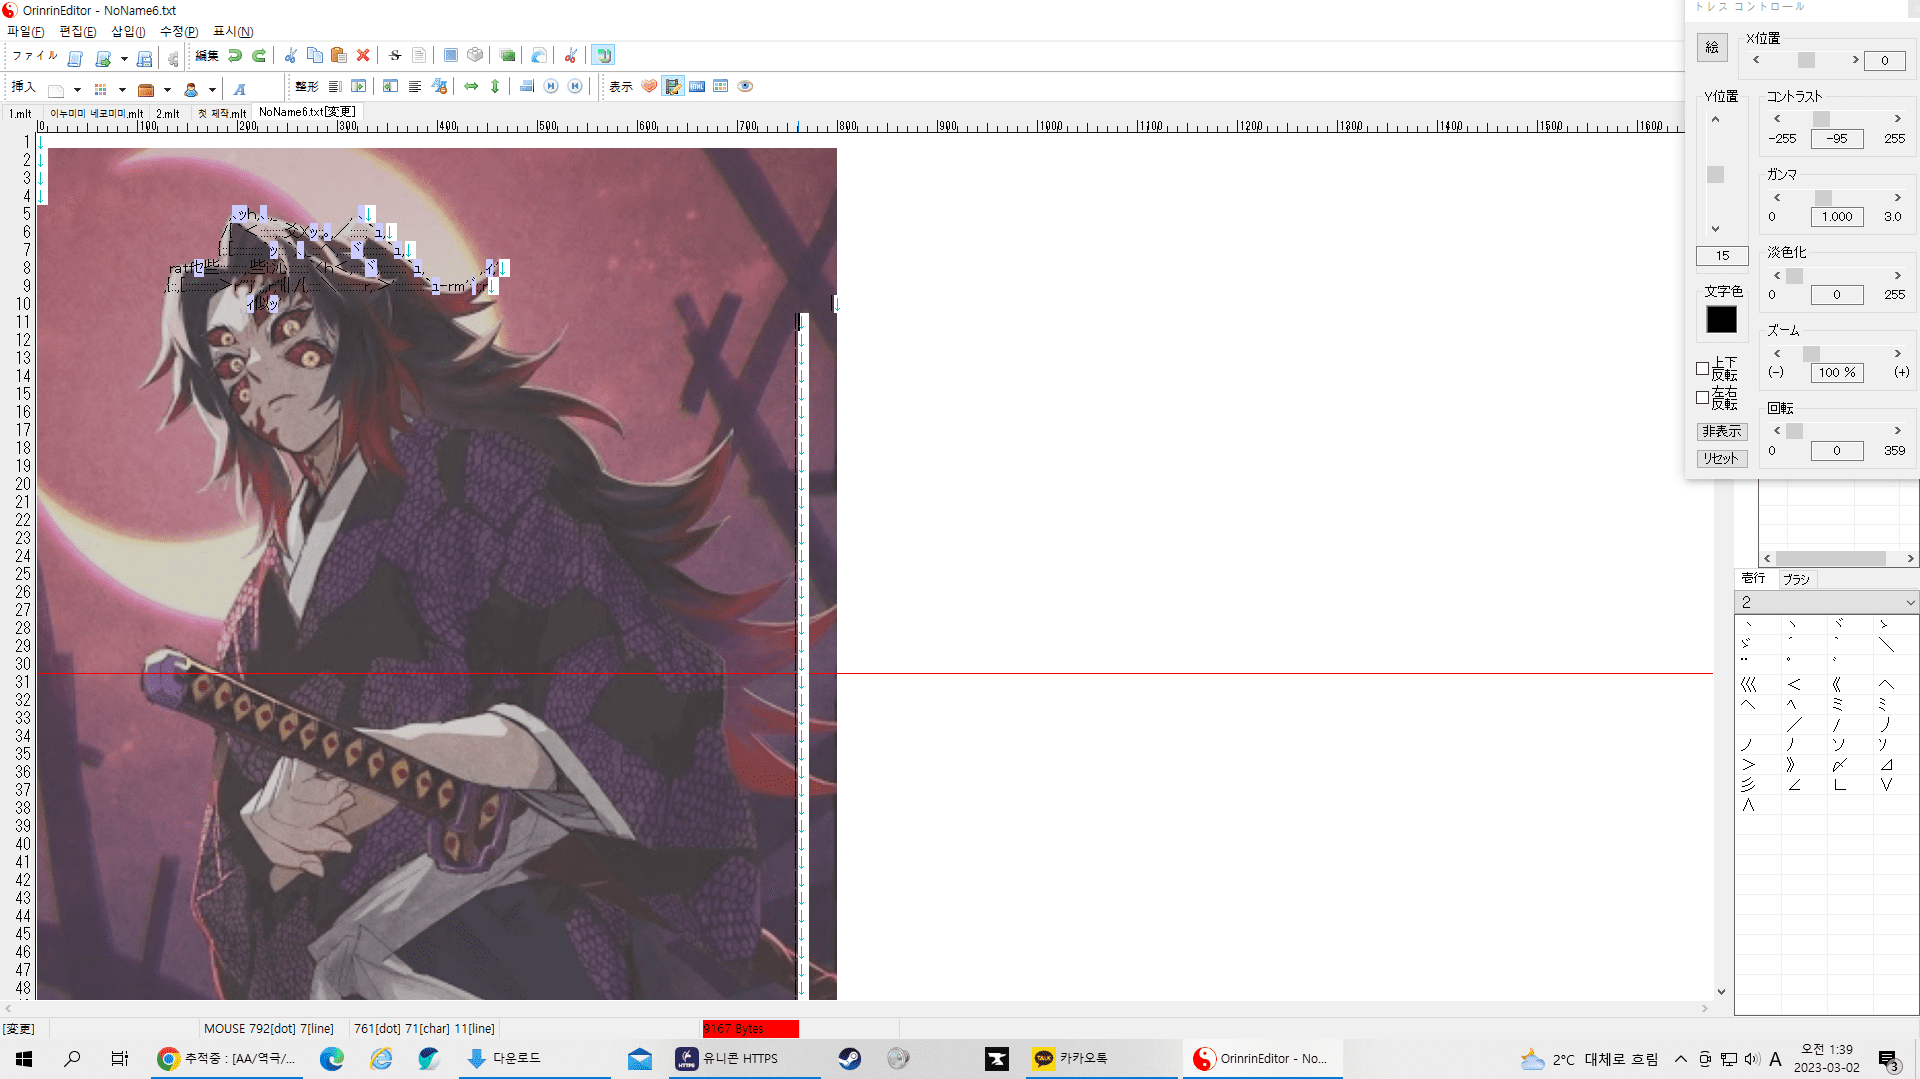Open the brush set dropdown showing 2
This screenshot has height=1079, width=1920.
coord(1909,603)
